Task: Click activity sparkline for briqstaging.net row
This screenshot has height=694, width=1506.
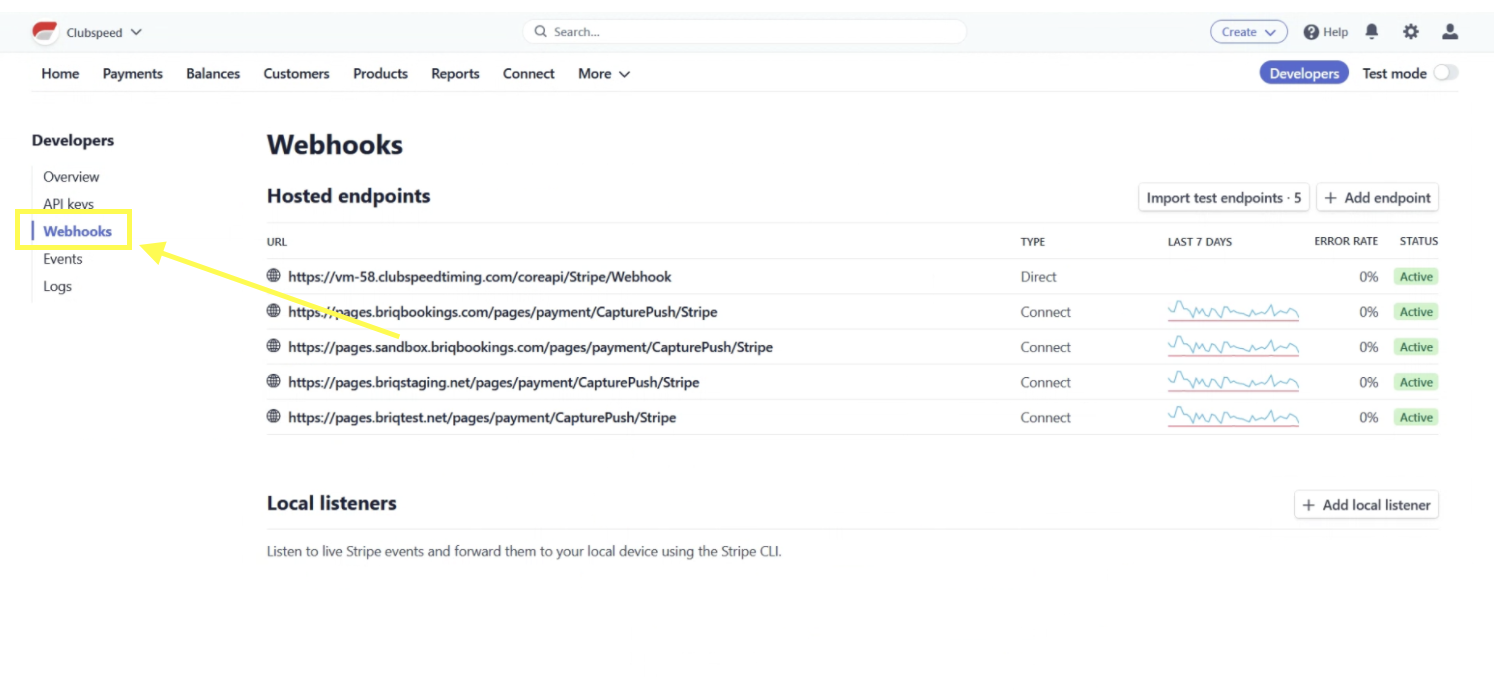Action: (x=1233, y=382)
